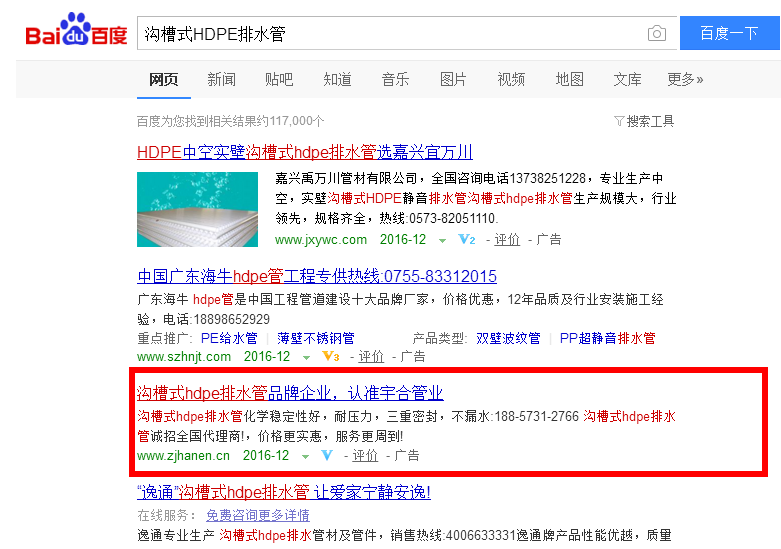
Task: Visit the www.zjhanen.cn URL
Action: [x=183, y=455]
